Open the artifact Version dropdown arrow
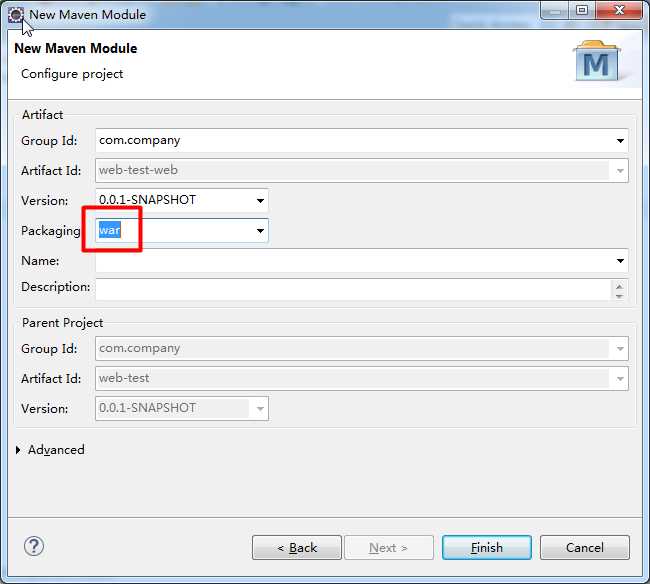This screenshot has width=650, height=584. coord(260,201)
